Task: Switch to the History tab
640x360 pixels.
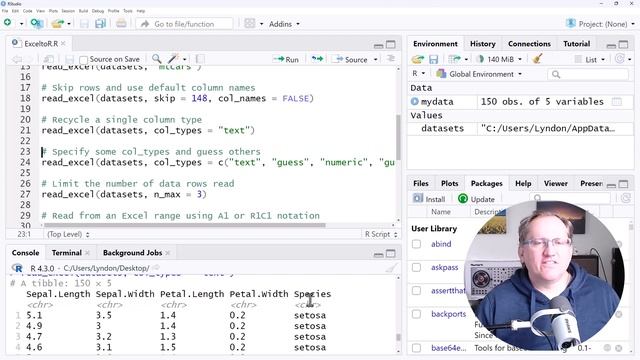Action: (482, 43)
